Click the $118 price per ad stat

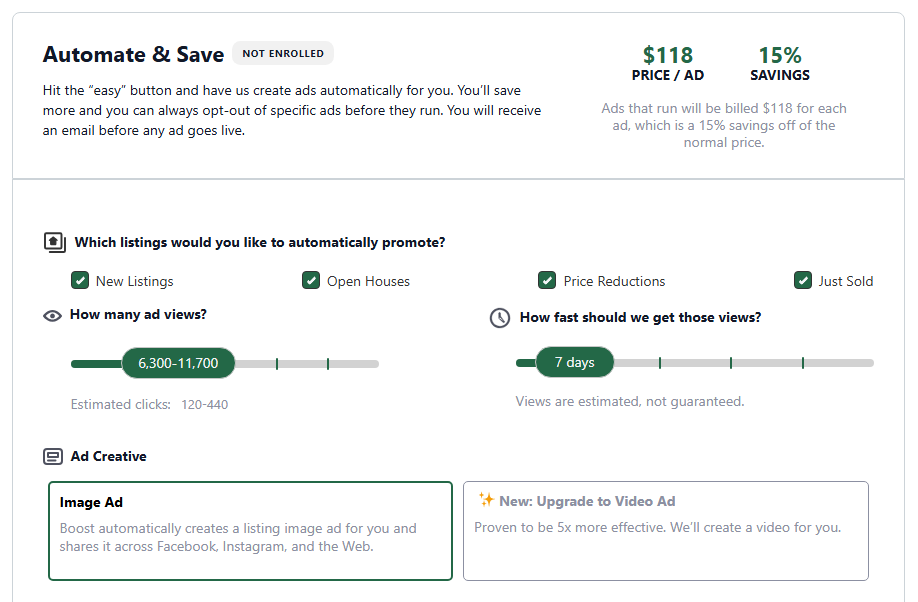[667, 65]
